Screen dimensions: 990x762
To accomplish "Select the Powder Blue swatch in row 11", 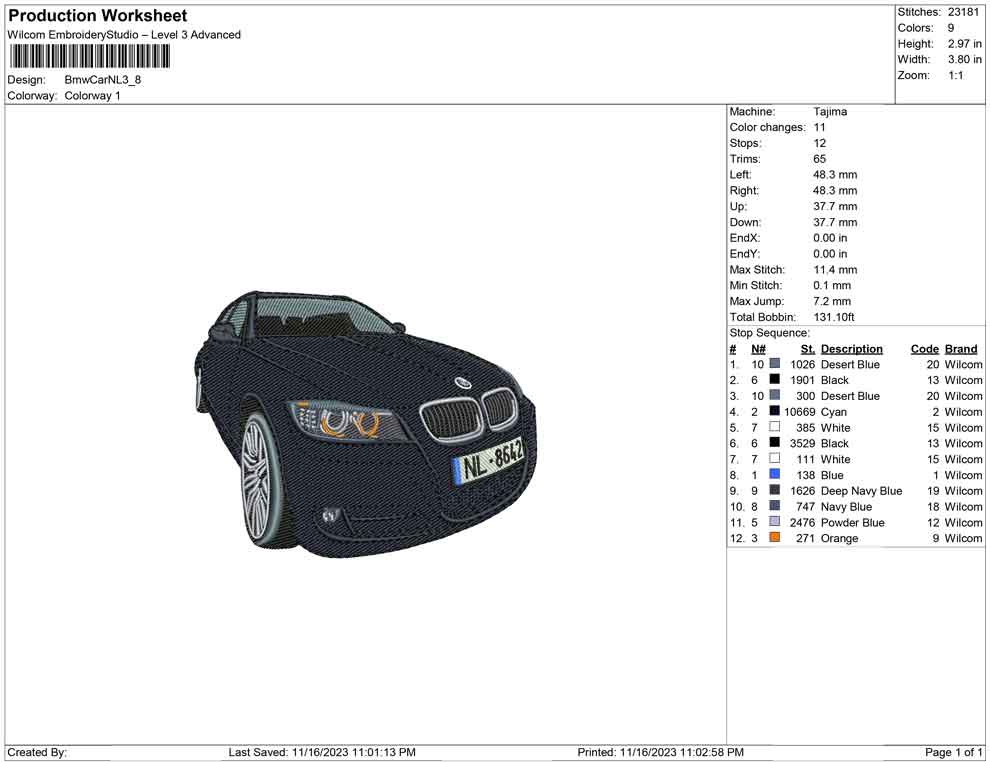I will coord(774,521).
